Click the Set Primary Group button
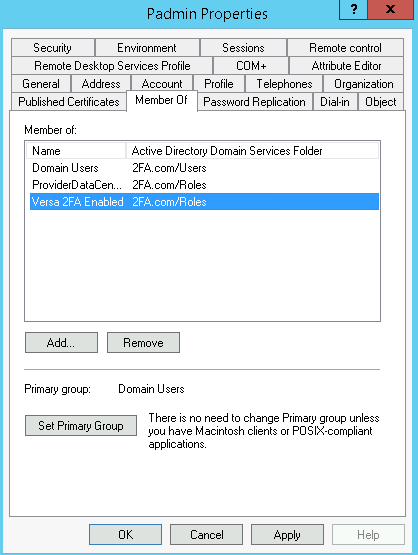The image size is (418, 555). tap(81, 425)
